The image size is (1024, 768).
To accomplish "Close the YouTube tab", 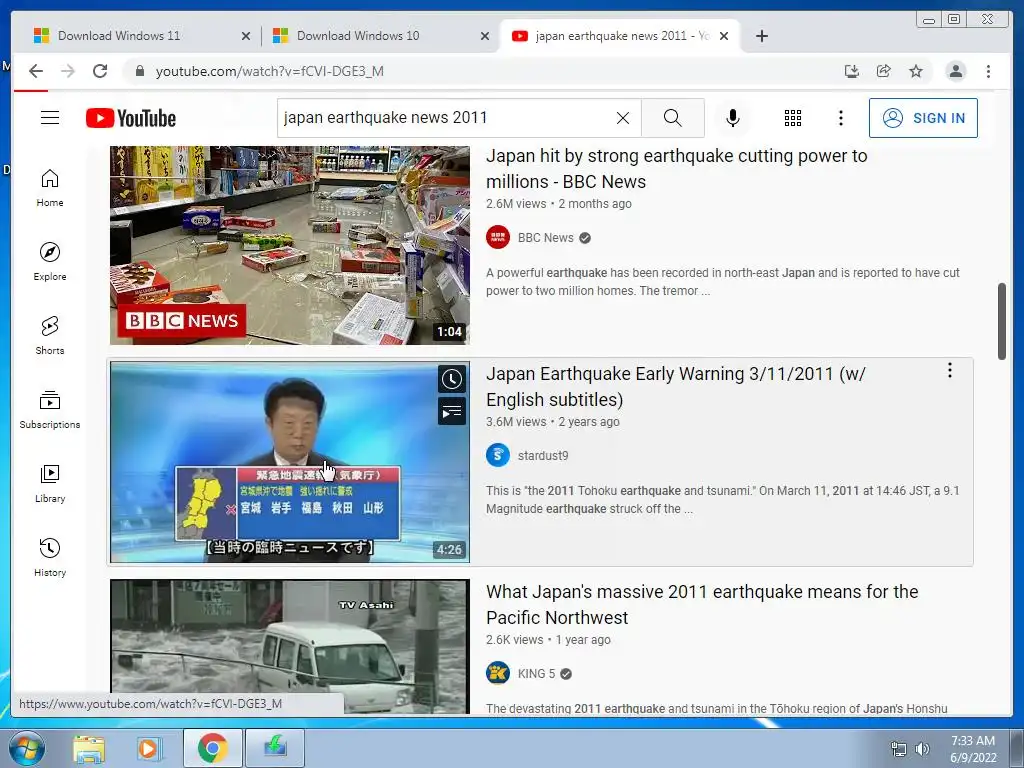I will pyautogui.click(x=724, y=36).
